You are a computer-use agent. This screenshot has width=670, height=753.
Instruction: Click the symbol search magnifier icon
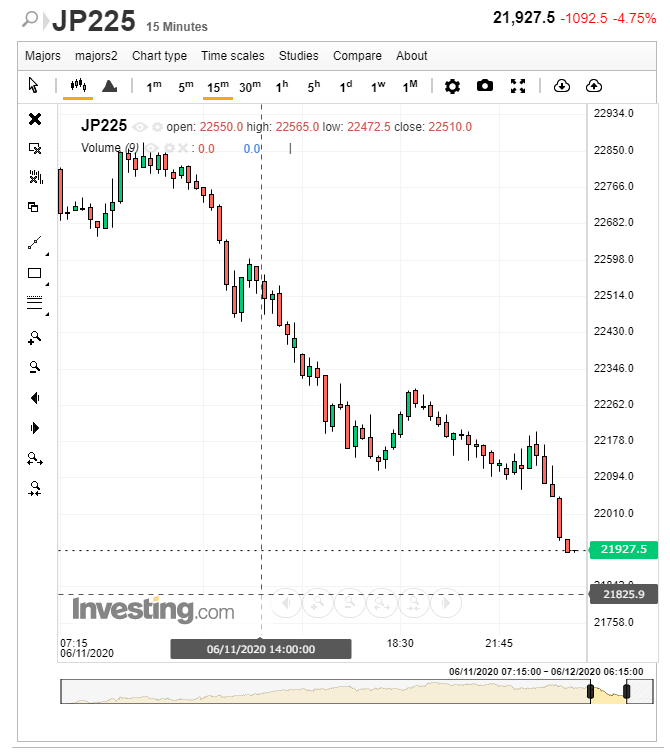[x=32, y=19]
